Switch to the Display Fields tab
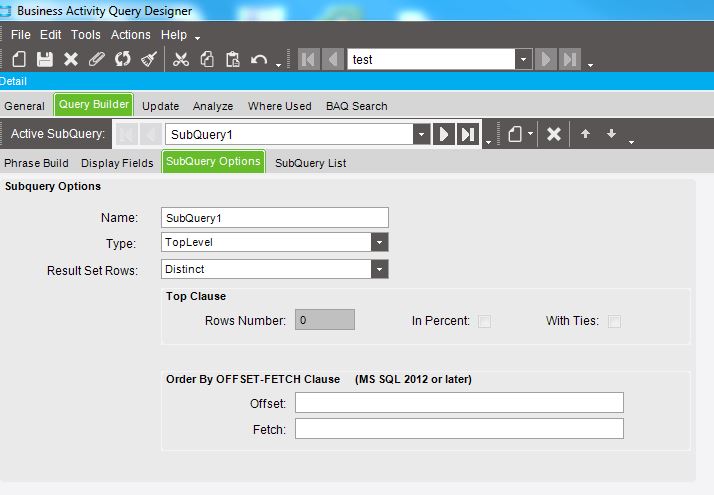This screenshot has width=714, height=495. pyautogui.click(x=117, y=163)
